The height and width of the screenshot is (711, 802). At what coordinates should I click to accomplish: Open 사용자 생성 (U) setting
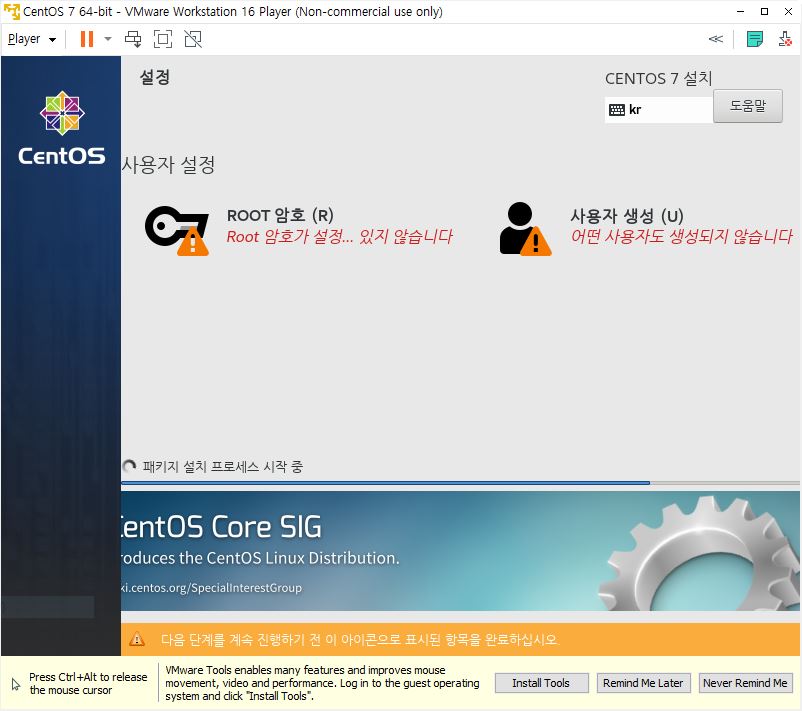(x=627, y=216)
